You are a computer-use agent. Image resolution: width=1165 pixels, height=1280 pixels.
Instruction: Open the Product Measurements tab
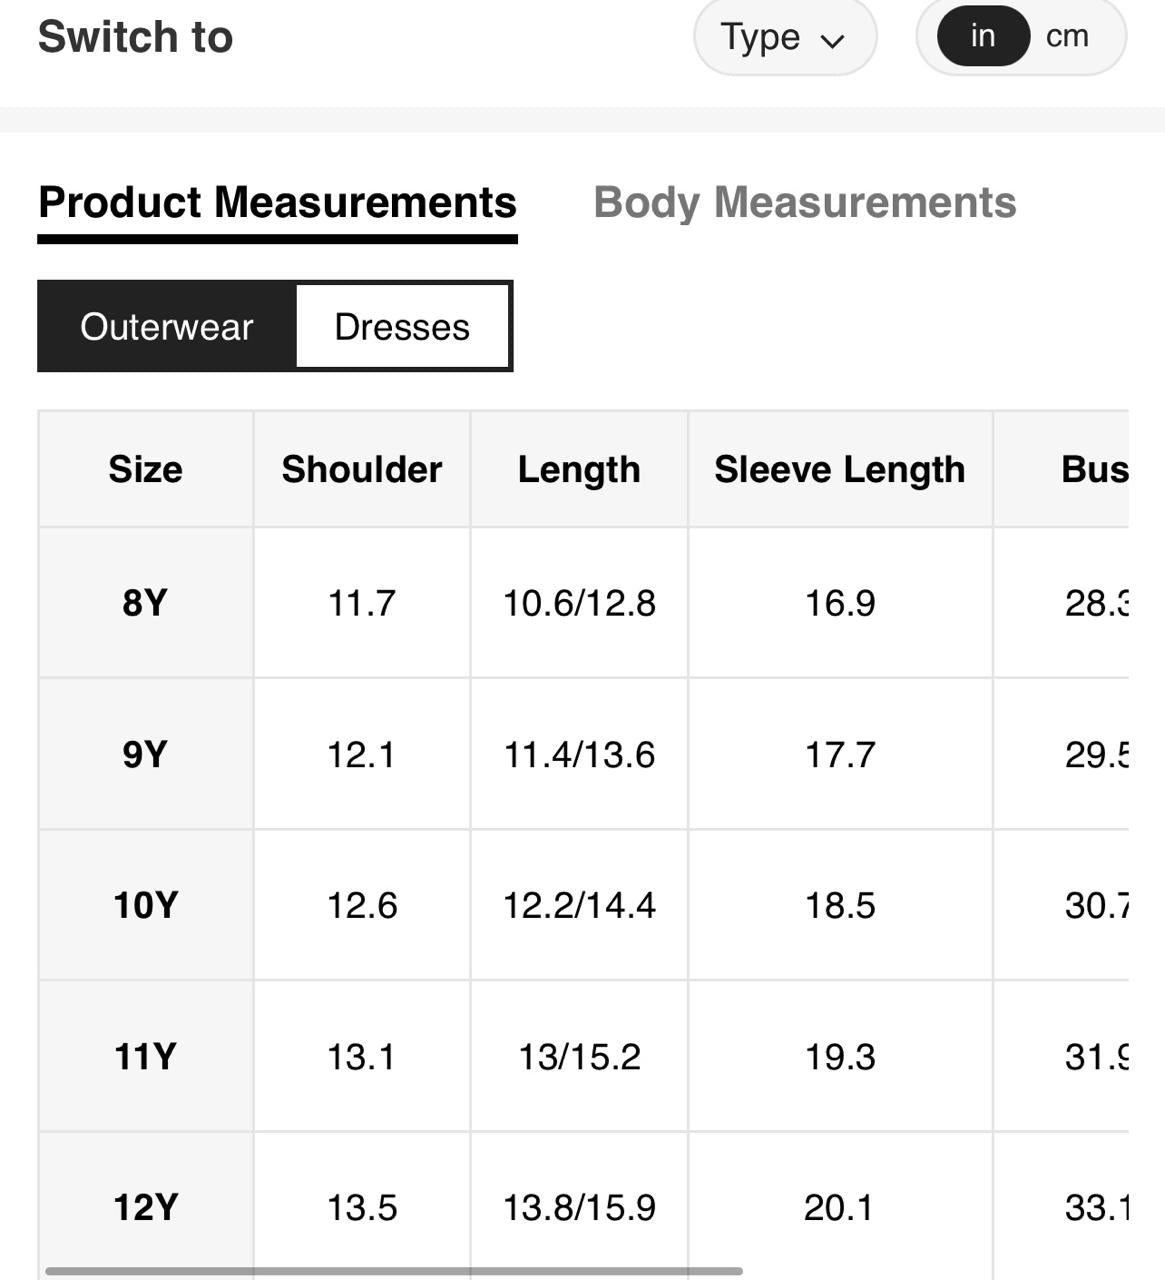point(277,202)
